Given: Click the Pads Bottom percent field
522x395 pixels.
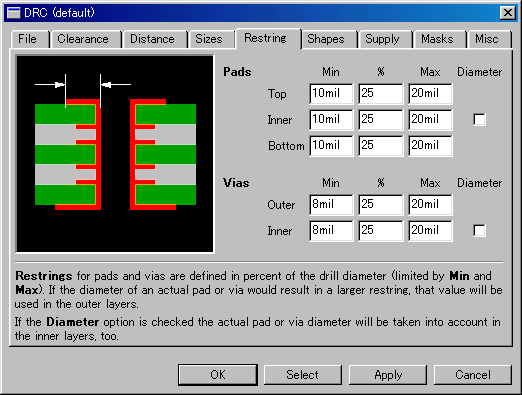Looking at the screenshot, I should pos(380,146).
